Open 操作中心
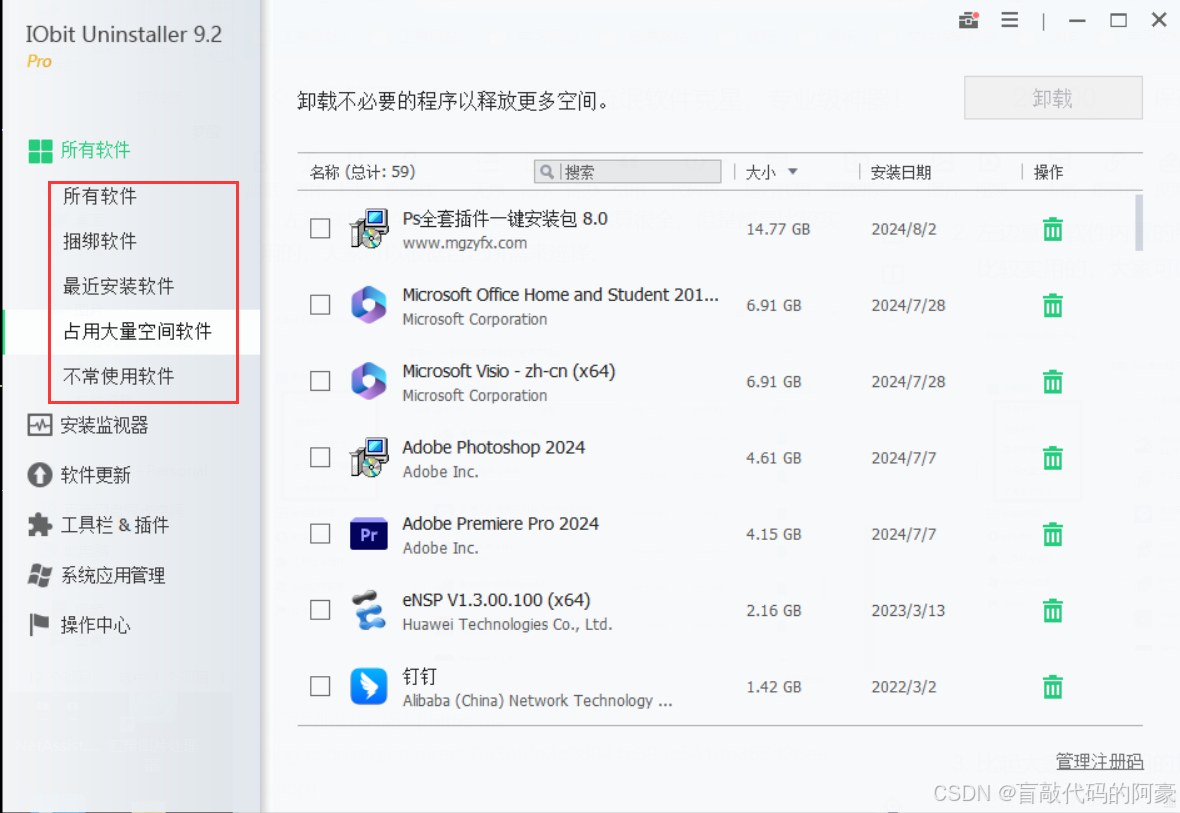The height and width of the screenshot is (813, 1180). pyautogui.click(x=96, y=625)
